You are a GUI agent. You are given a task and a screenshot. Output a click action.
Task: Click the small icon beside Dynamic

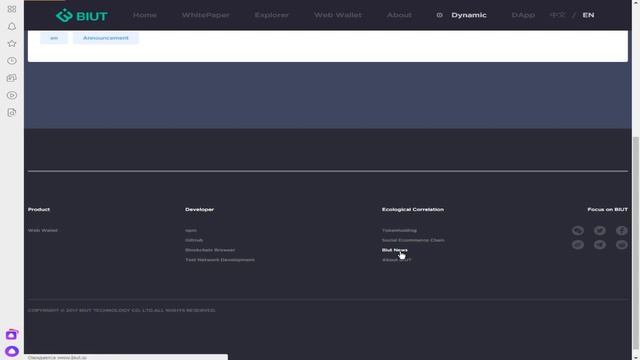pos(440,15)
